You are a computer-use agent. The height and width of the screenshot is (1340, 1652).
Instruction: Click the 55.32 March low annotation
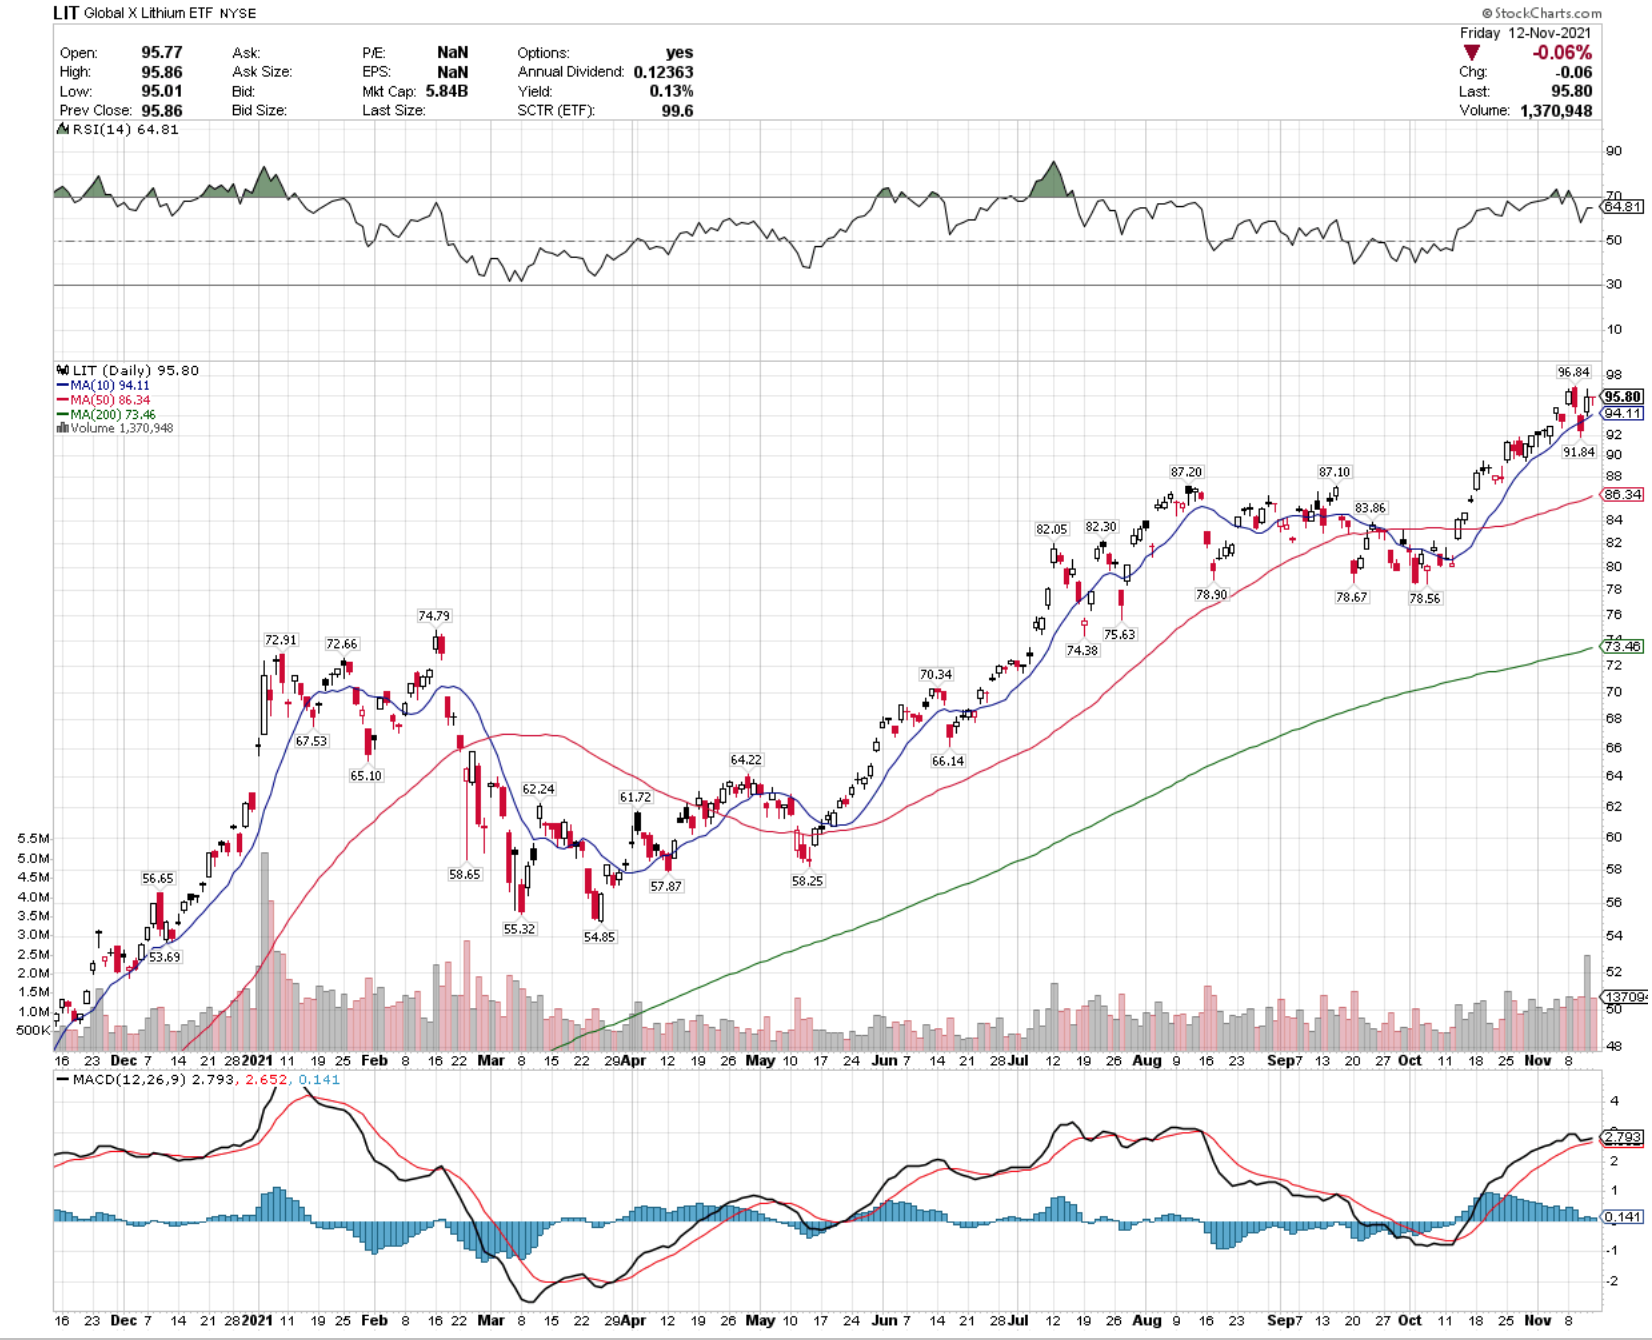click(x=520, y=929)
